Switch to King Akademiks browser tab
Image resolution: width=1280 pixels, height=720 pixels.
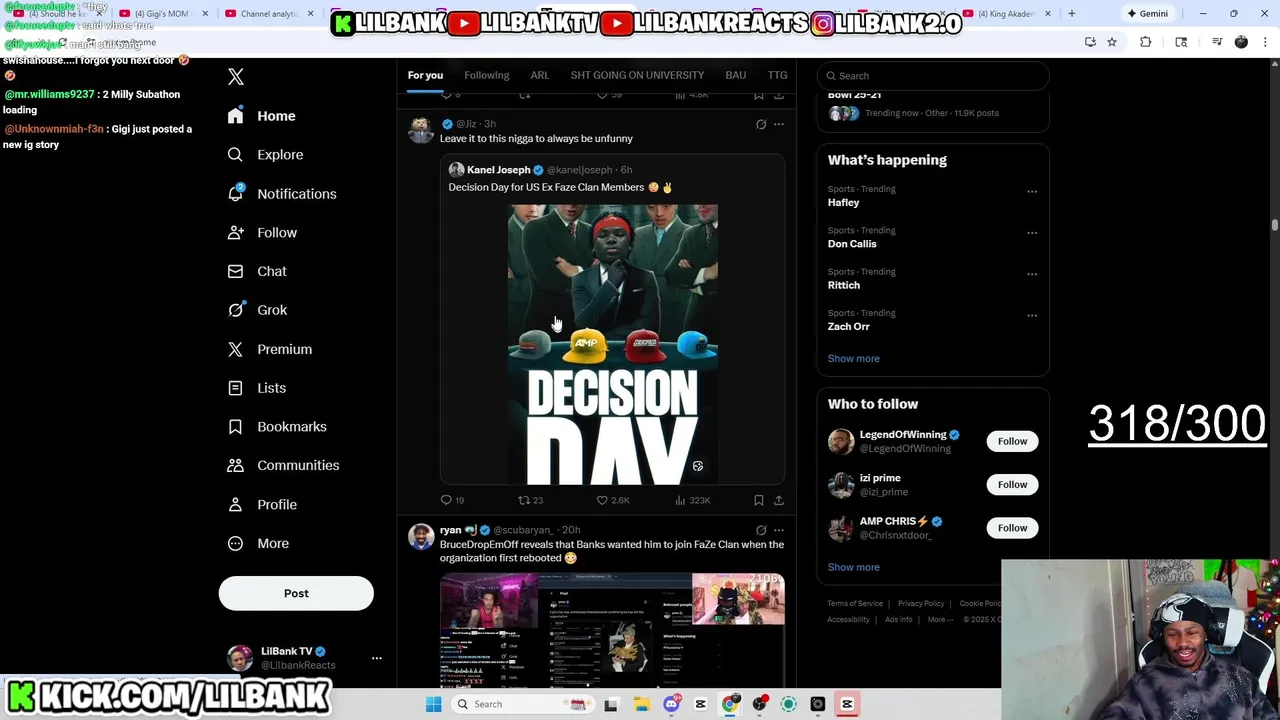[x=1008, y=14]
